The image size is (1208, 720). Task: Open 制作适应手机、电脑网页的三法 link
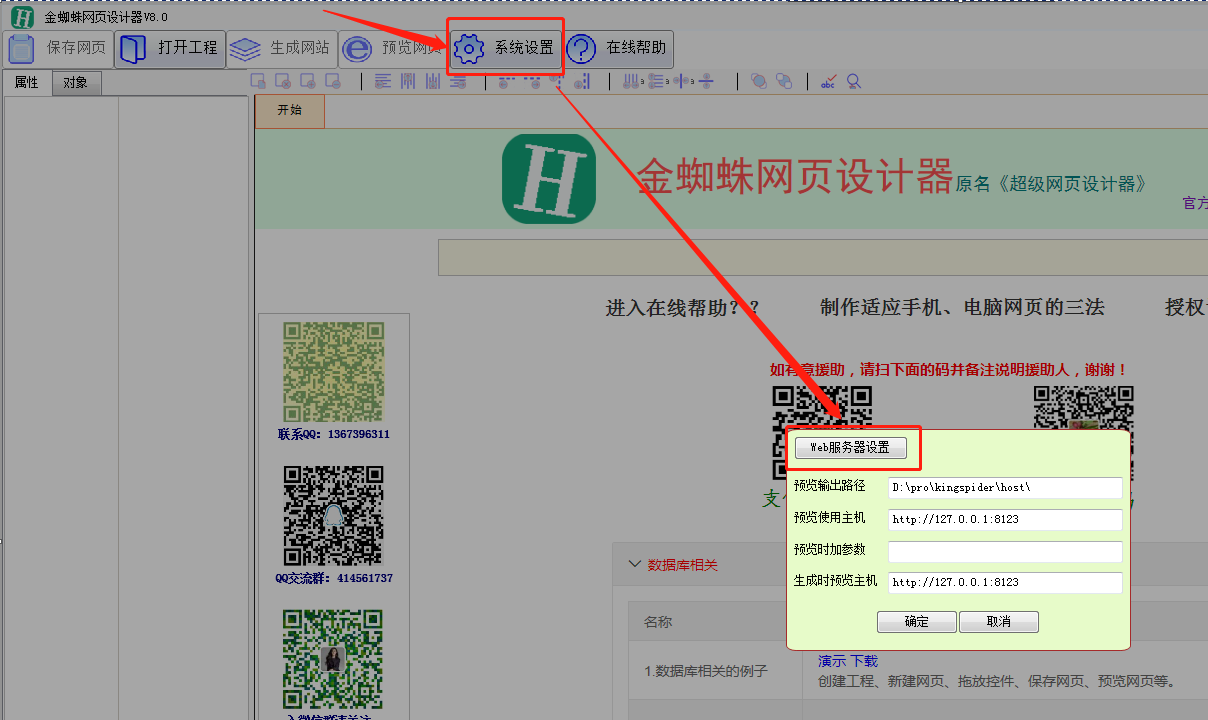(962, 308)
